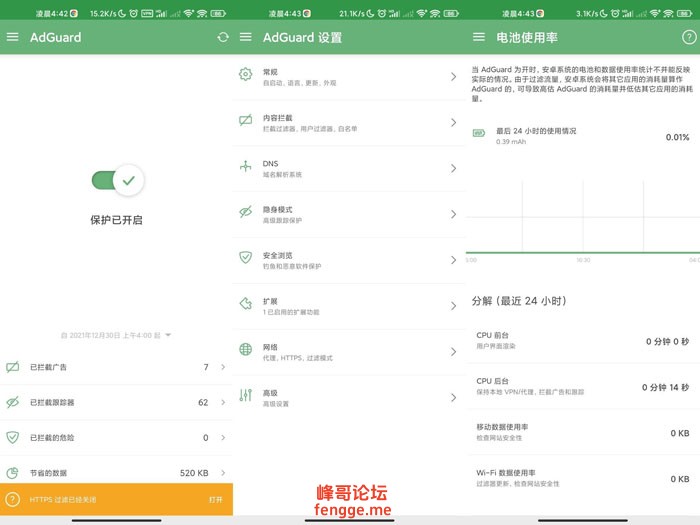
Task: Select the 移动数据使用率 row
Action: [x=583, y=432]
